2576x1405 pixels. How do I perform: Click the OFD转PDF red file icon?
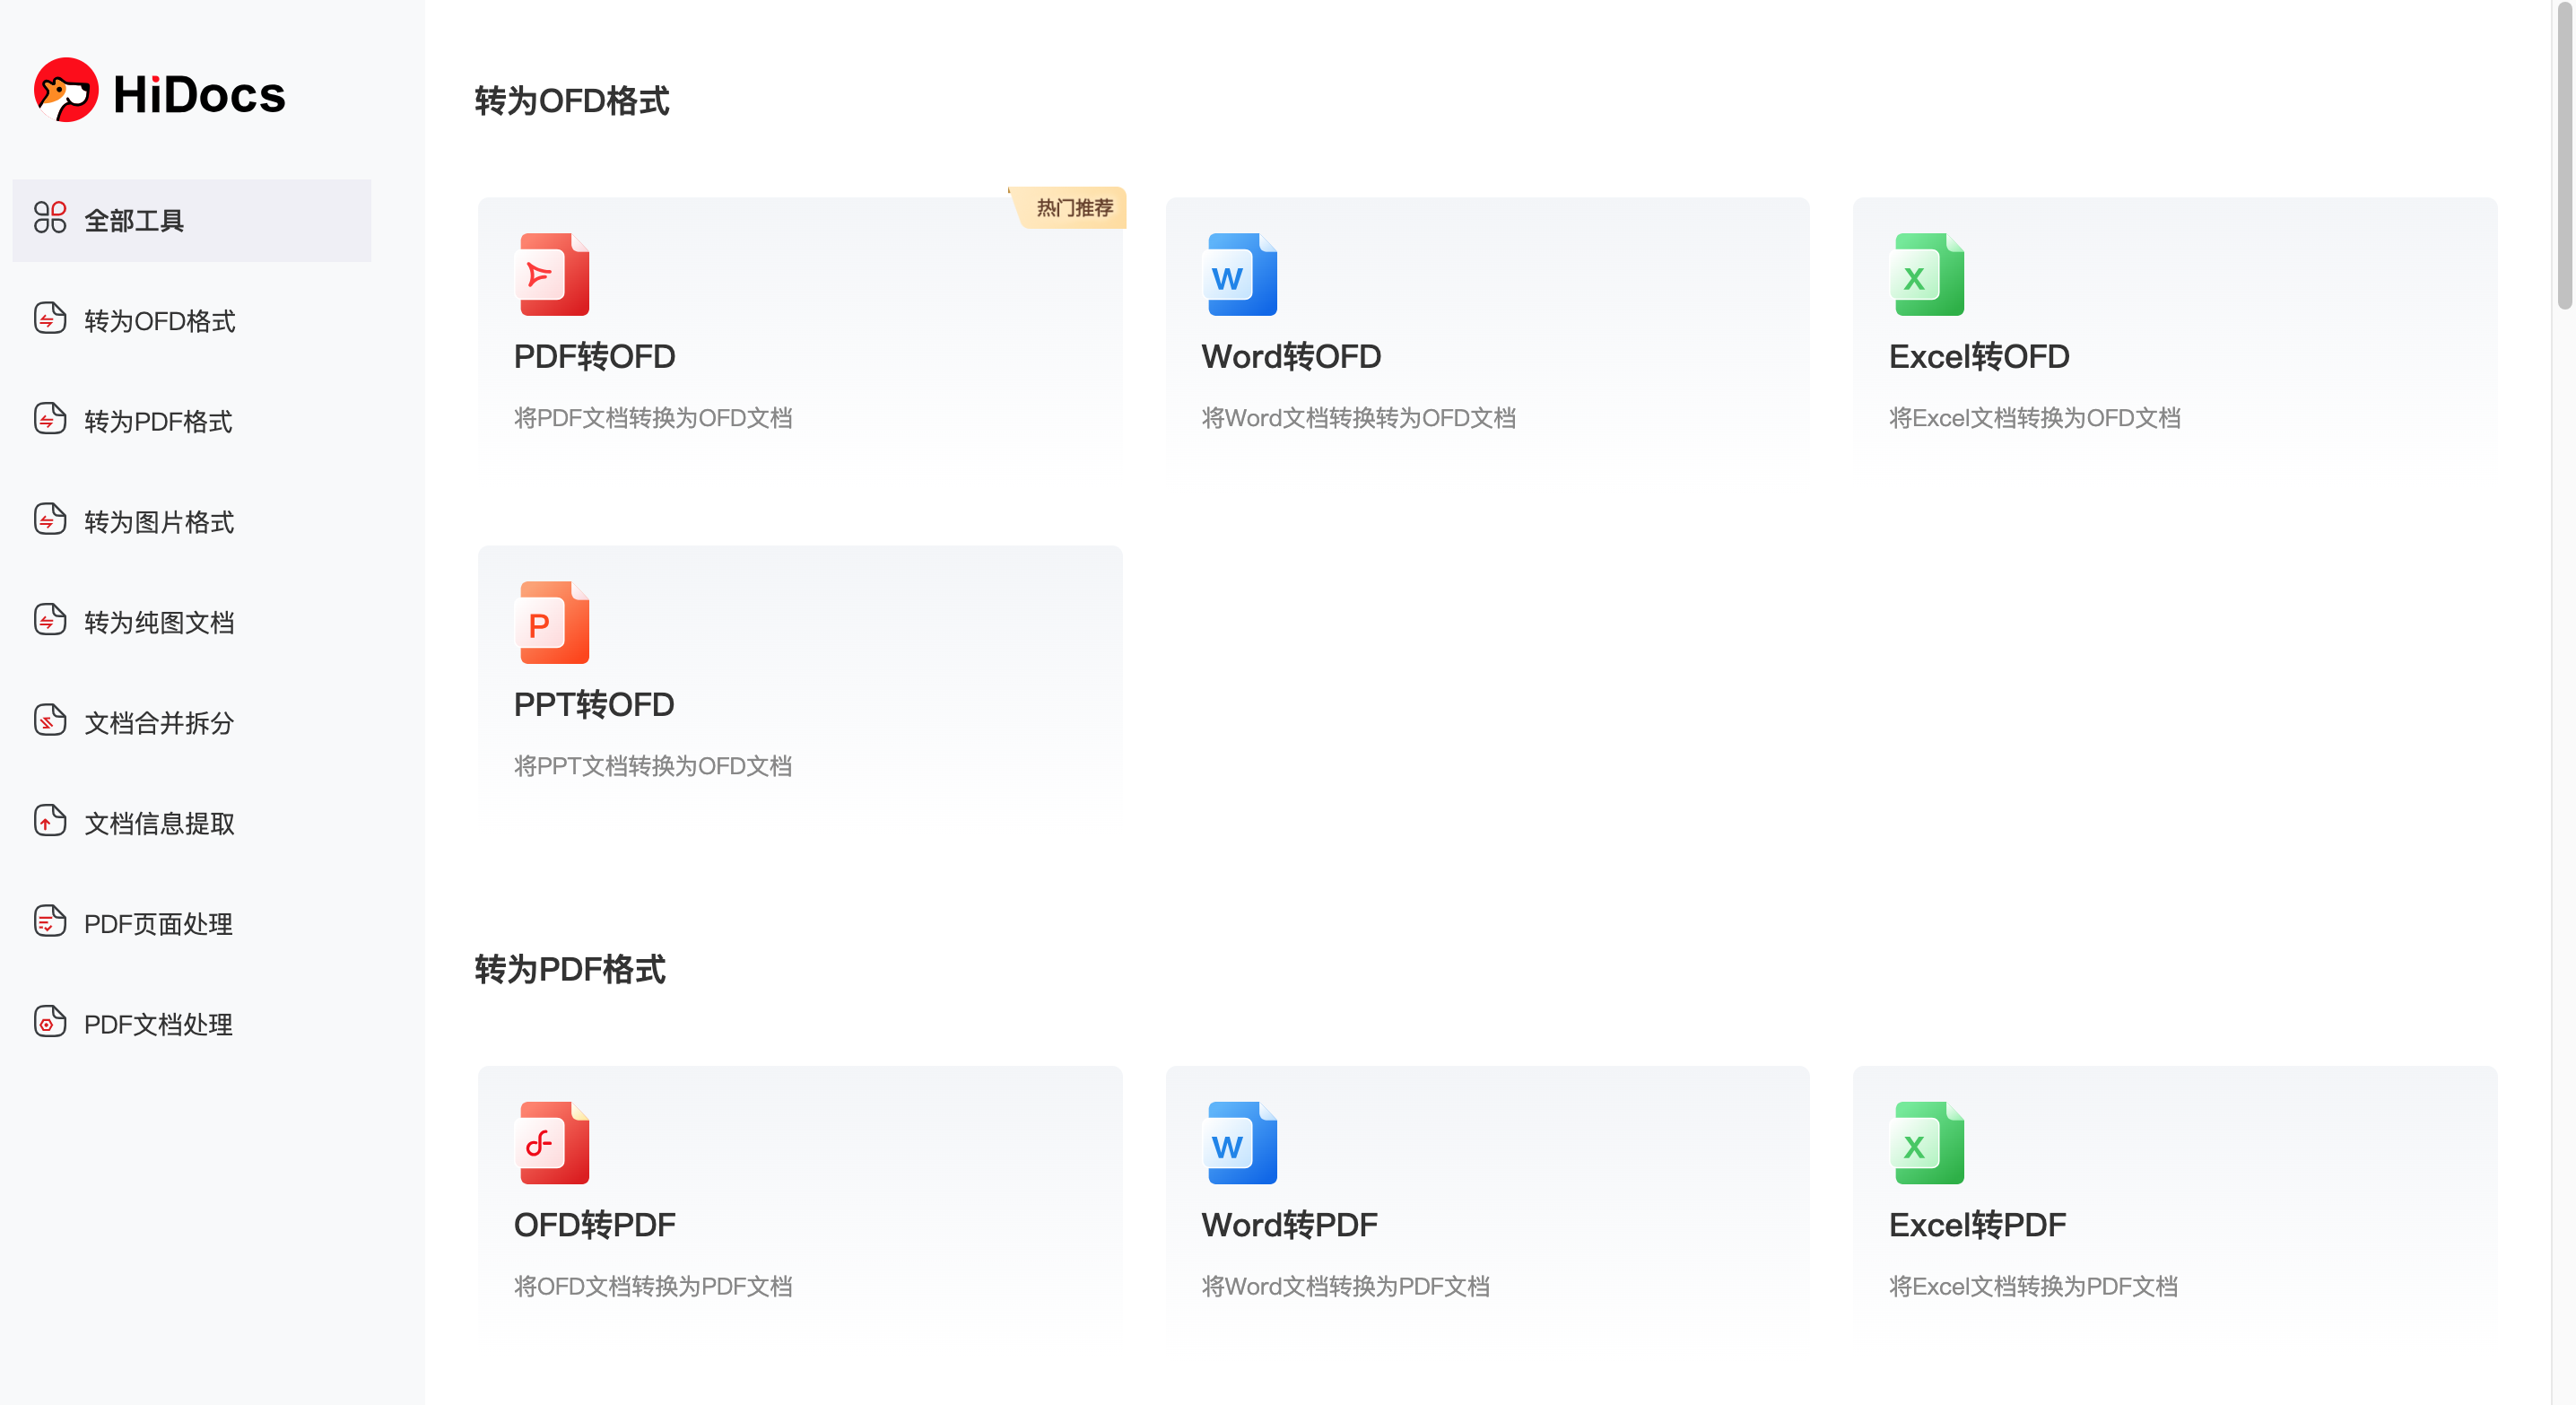click(x=554, y=1143)
